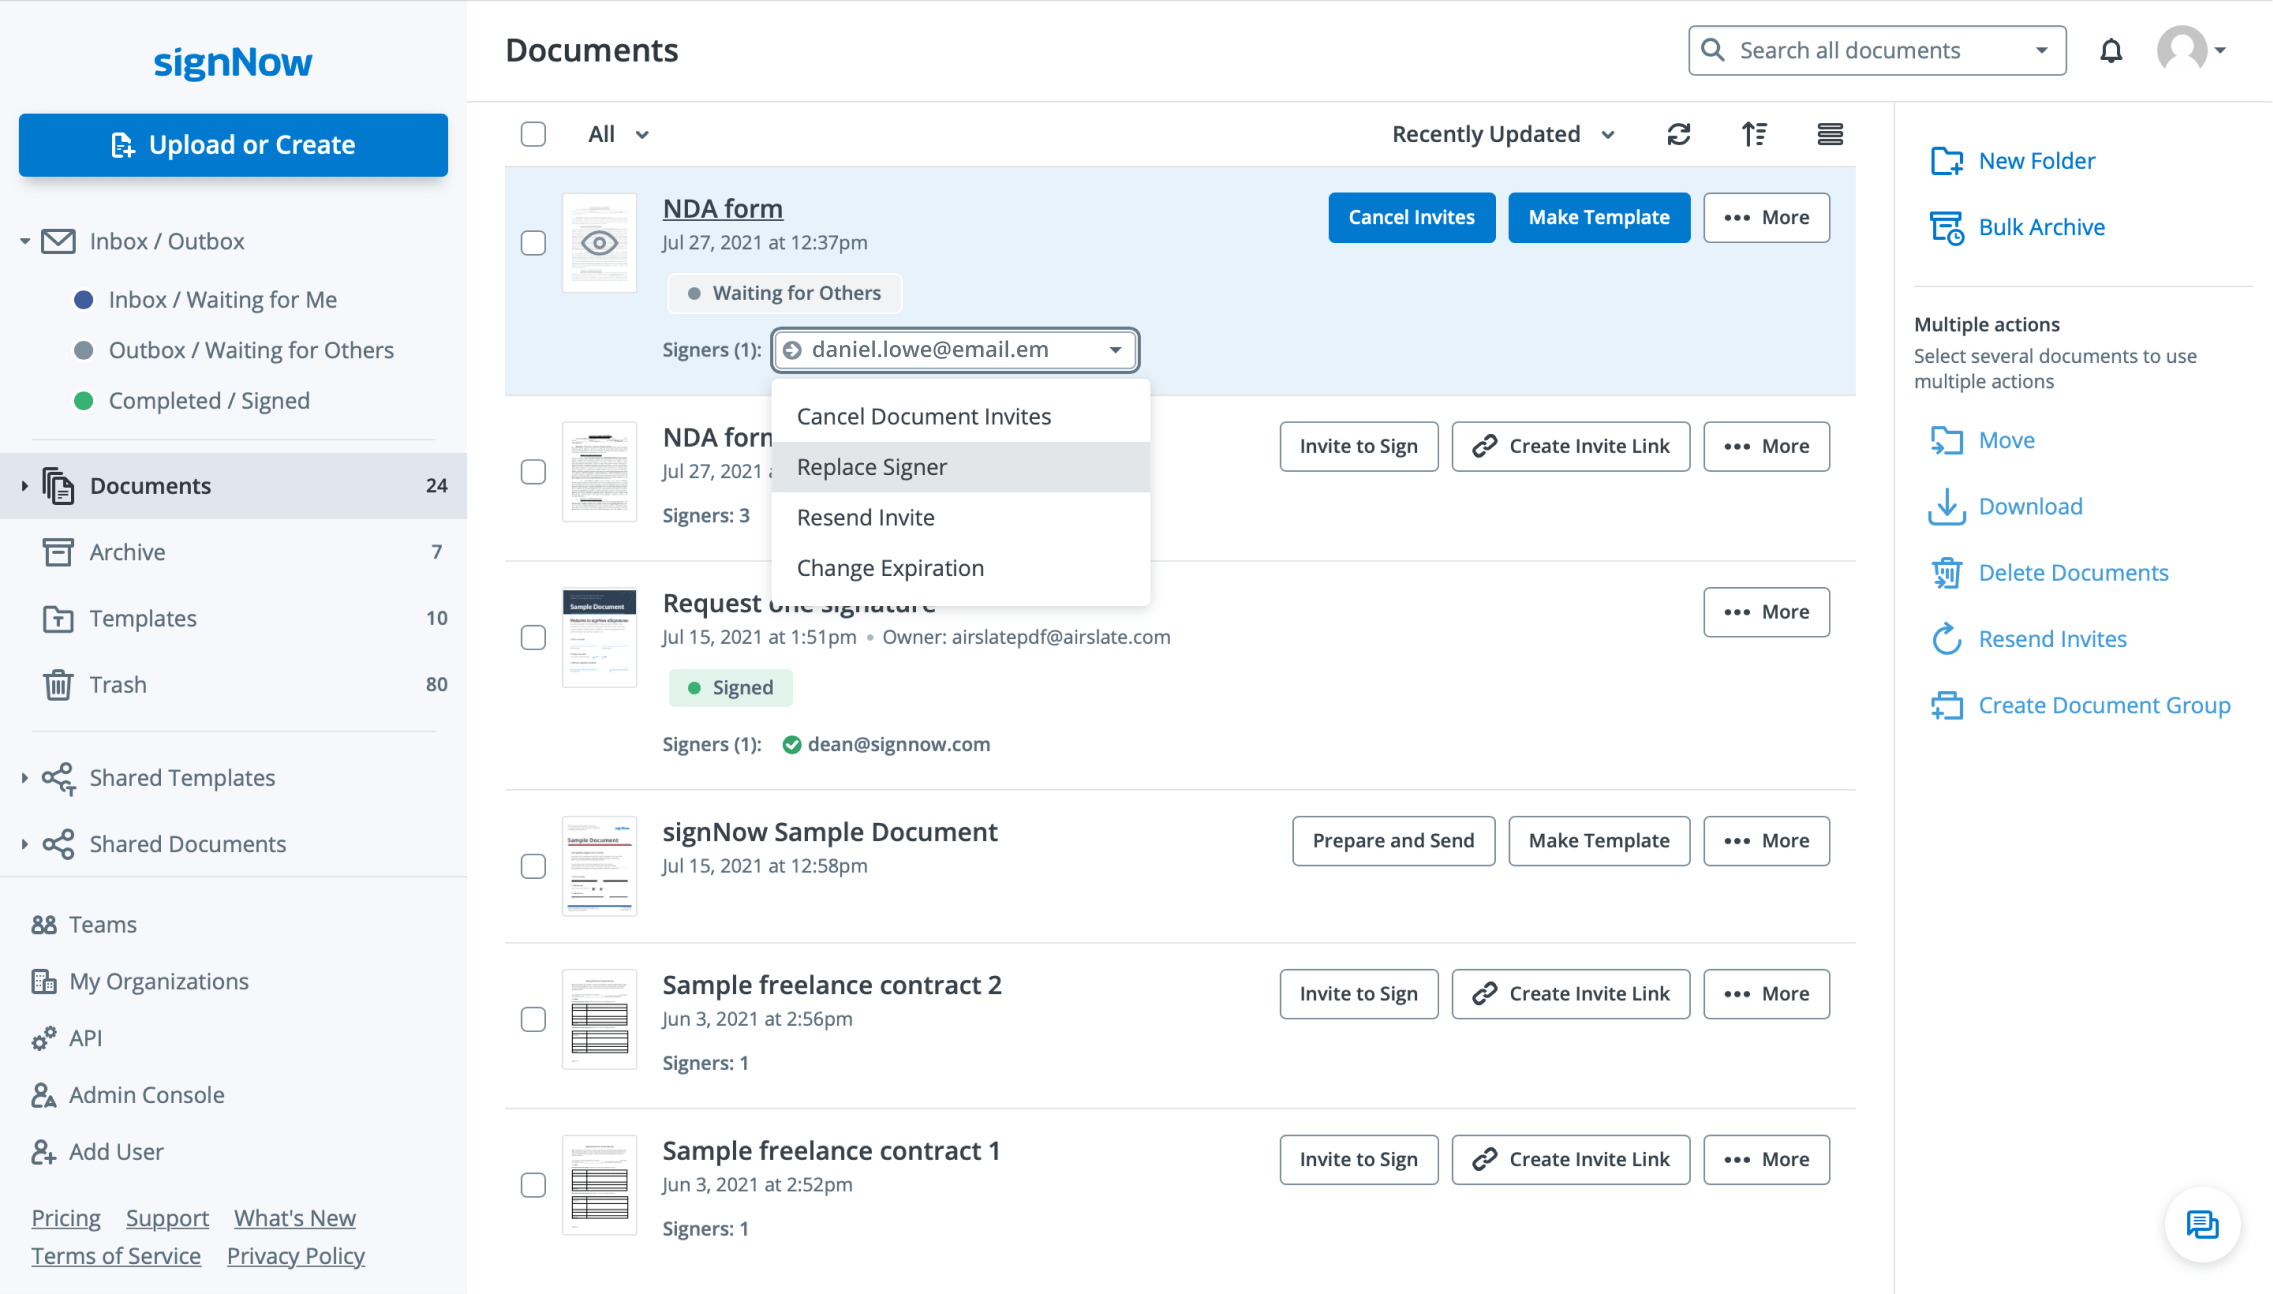Click Make Template for the NDA form
Screen dimensions: 2273x1294
1599,217
